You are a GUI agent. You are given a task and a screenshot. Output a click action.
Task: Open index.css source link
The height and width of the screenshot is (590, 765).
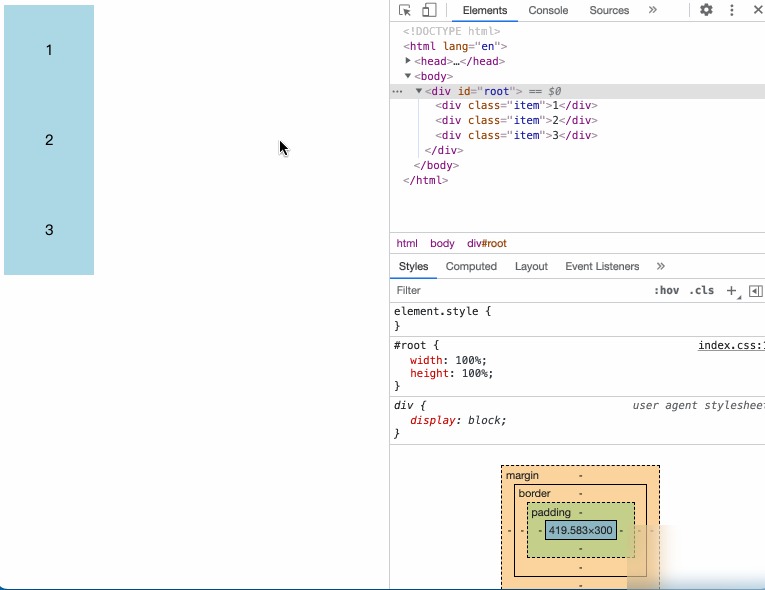pyautogui.click(x=731, y=345)
